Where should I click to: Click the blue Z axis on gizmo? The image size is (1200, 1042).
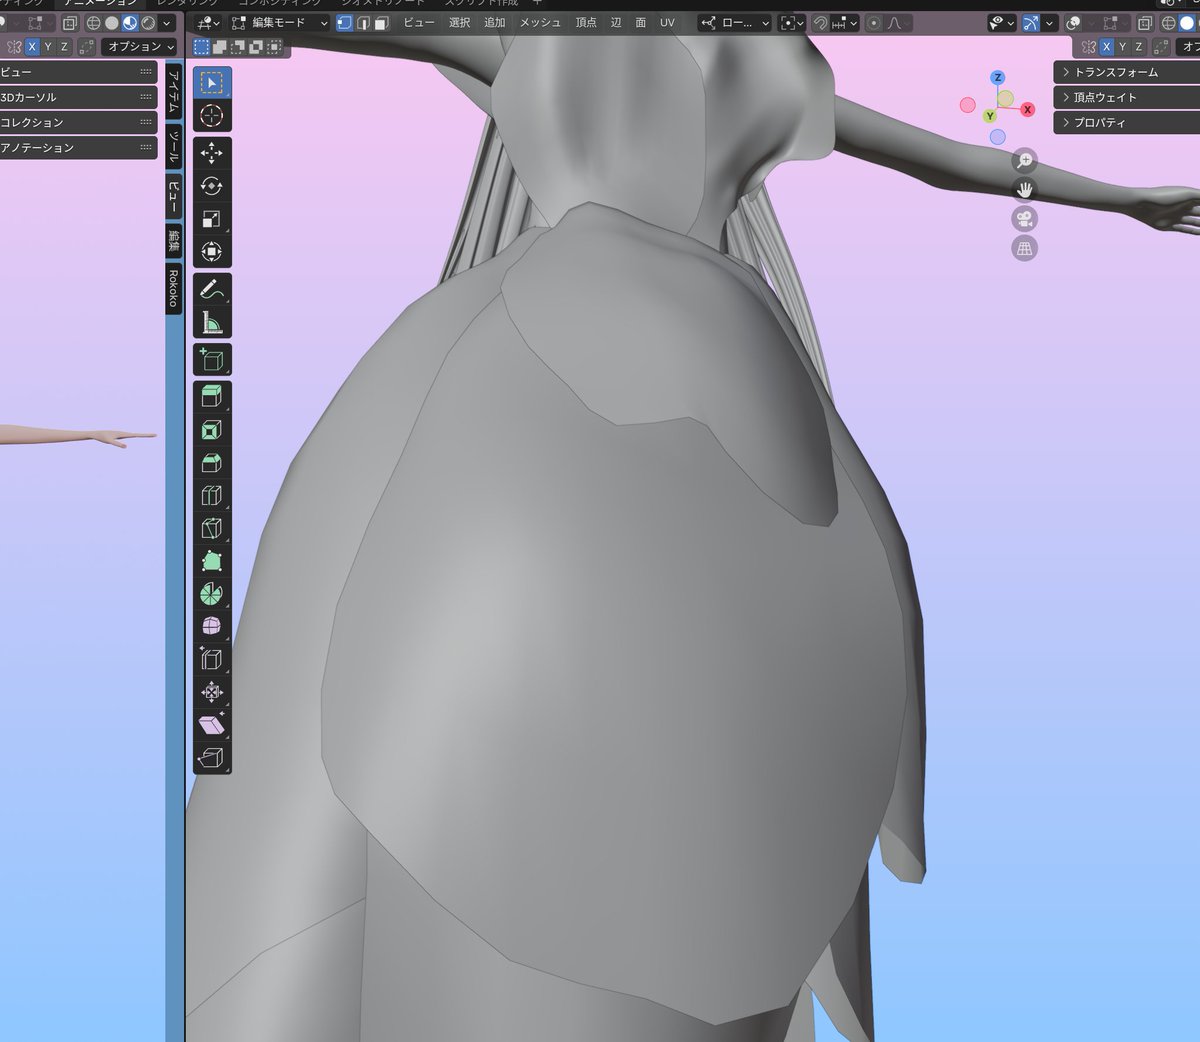(997, 78)
